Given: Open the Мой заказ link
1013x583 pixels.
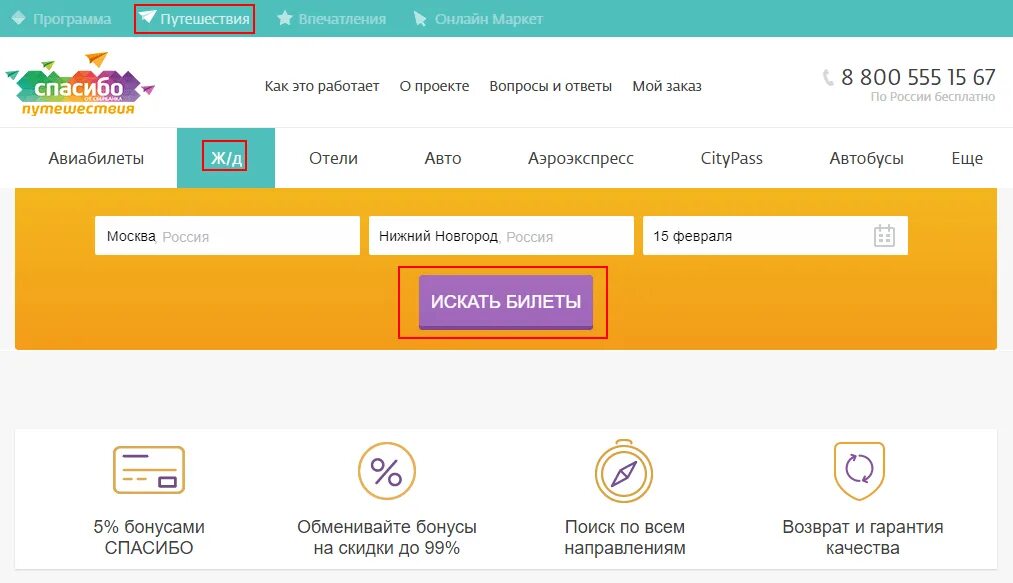Looking at the screenshot, I should tap(667, 86).
